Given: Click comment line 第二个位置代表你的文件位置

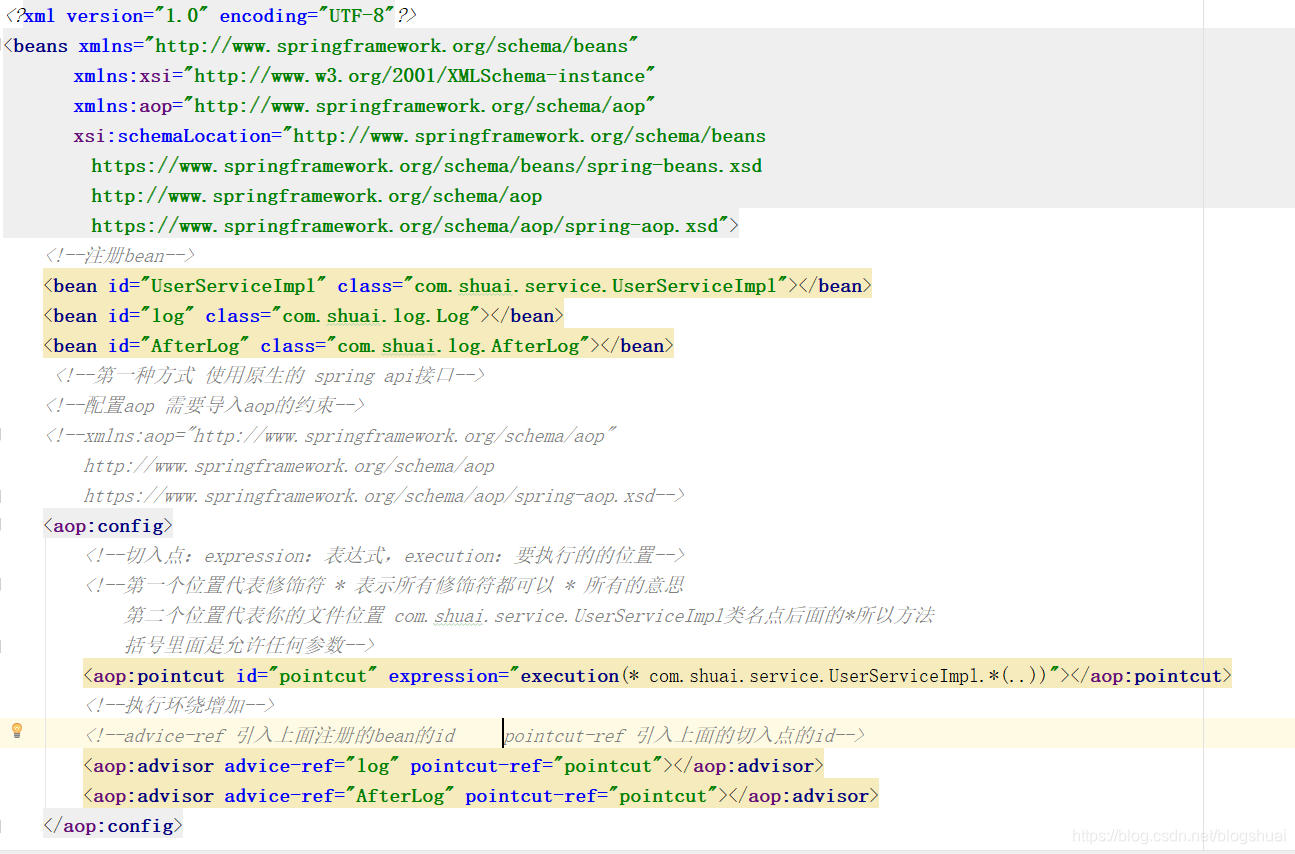Looking at the screenshot, I should click(x=529, y=616).
